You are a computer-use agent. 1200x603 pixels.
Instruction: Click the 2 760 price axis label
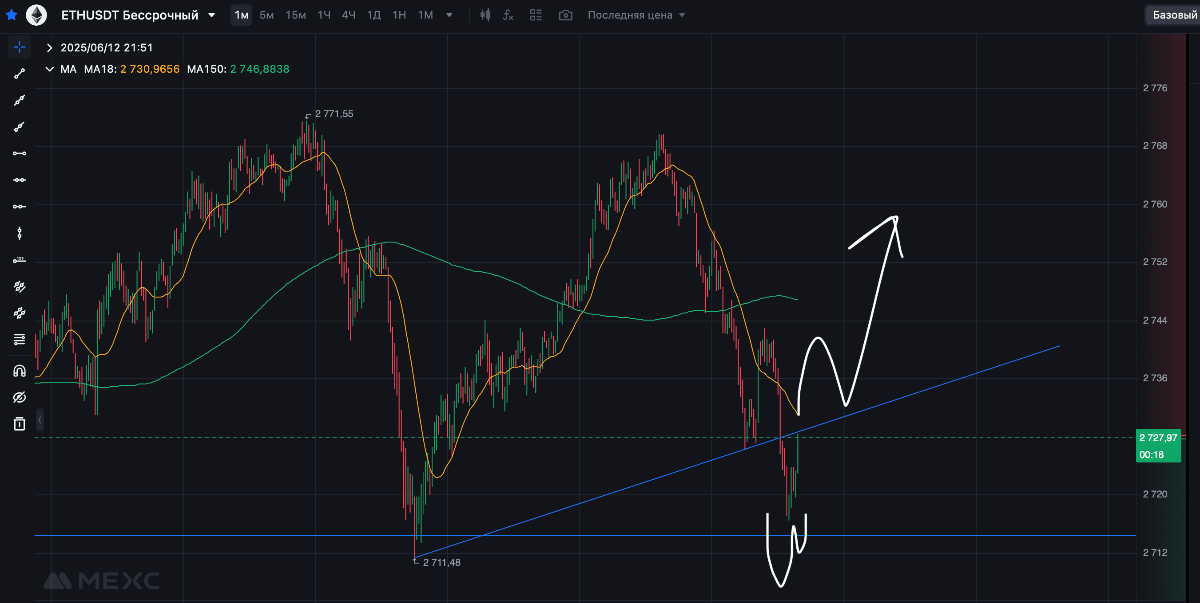click(1155, 204)
